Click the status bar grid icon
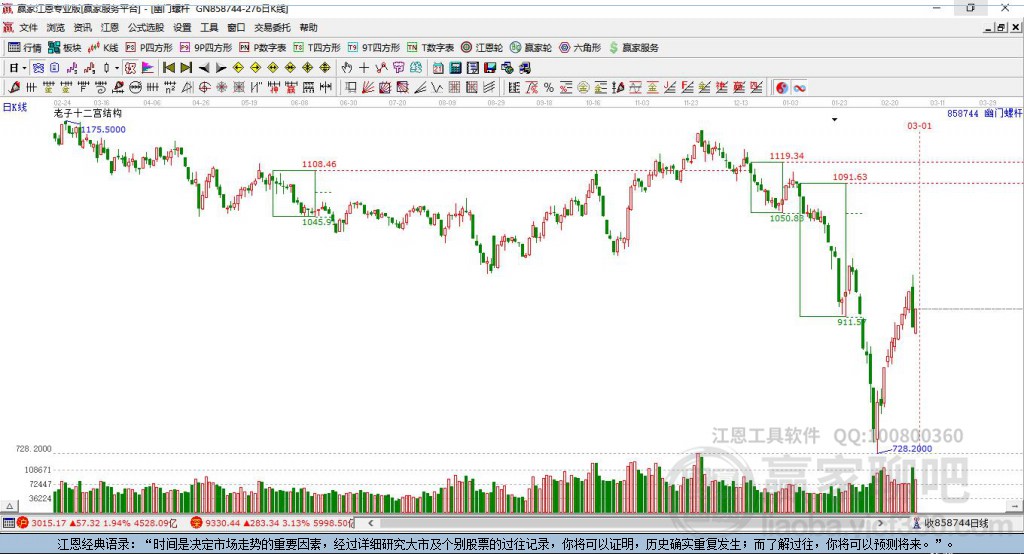1024x554 pixels. pos(8,523)
